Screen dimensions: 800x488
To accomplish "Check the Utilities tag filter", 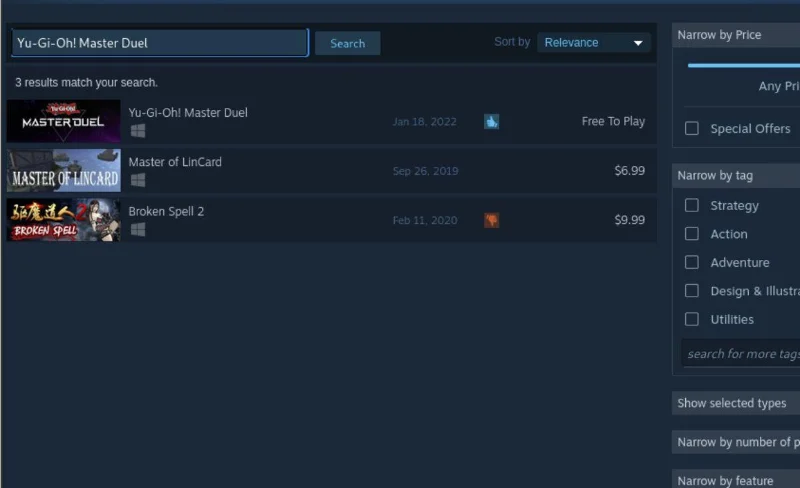I will pyautogui.click(x=692, y=320).
